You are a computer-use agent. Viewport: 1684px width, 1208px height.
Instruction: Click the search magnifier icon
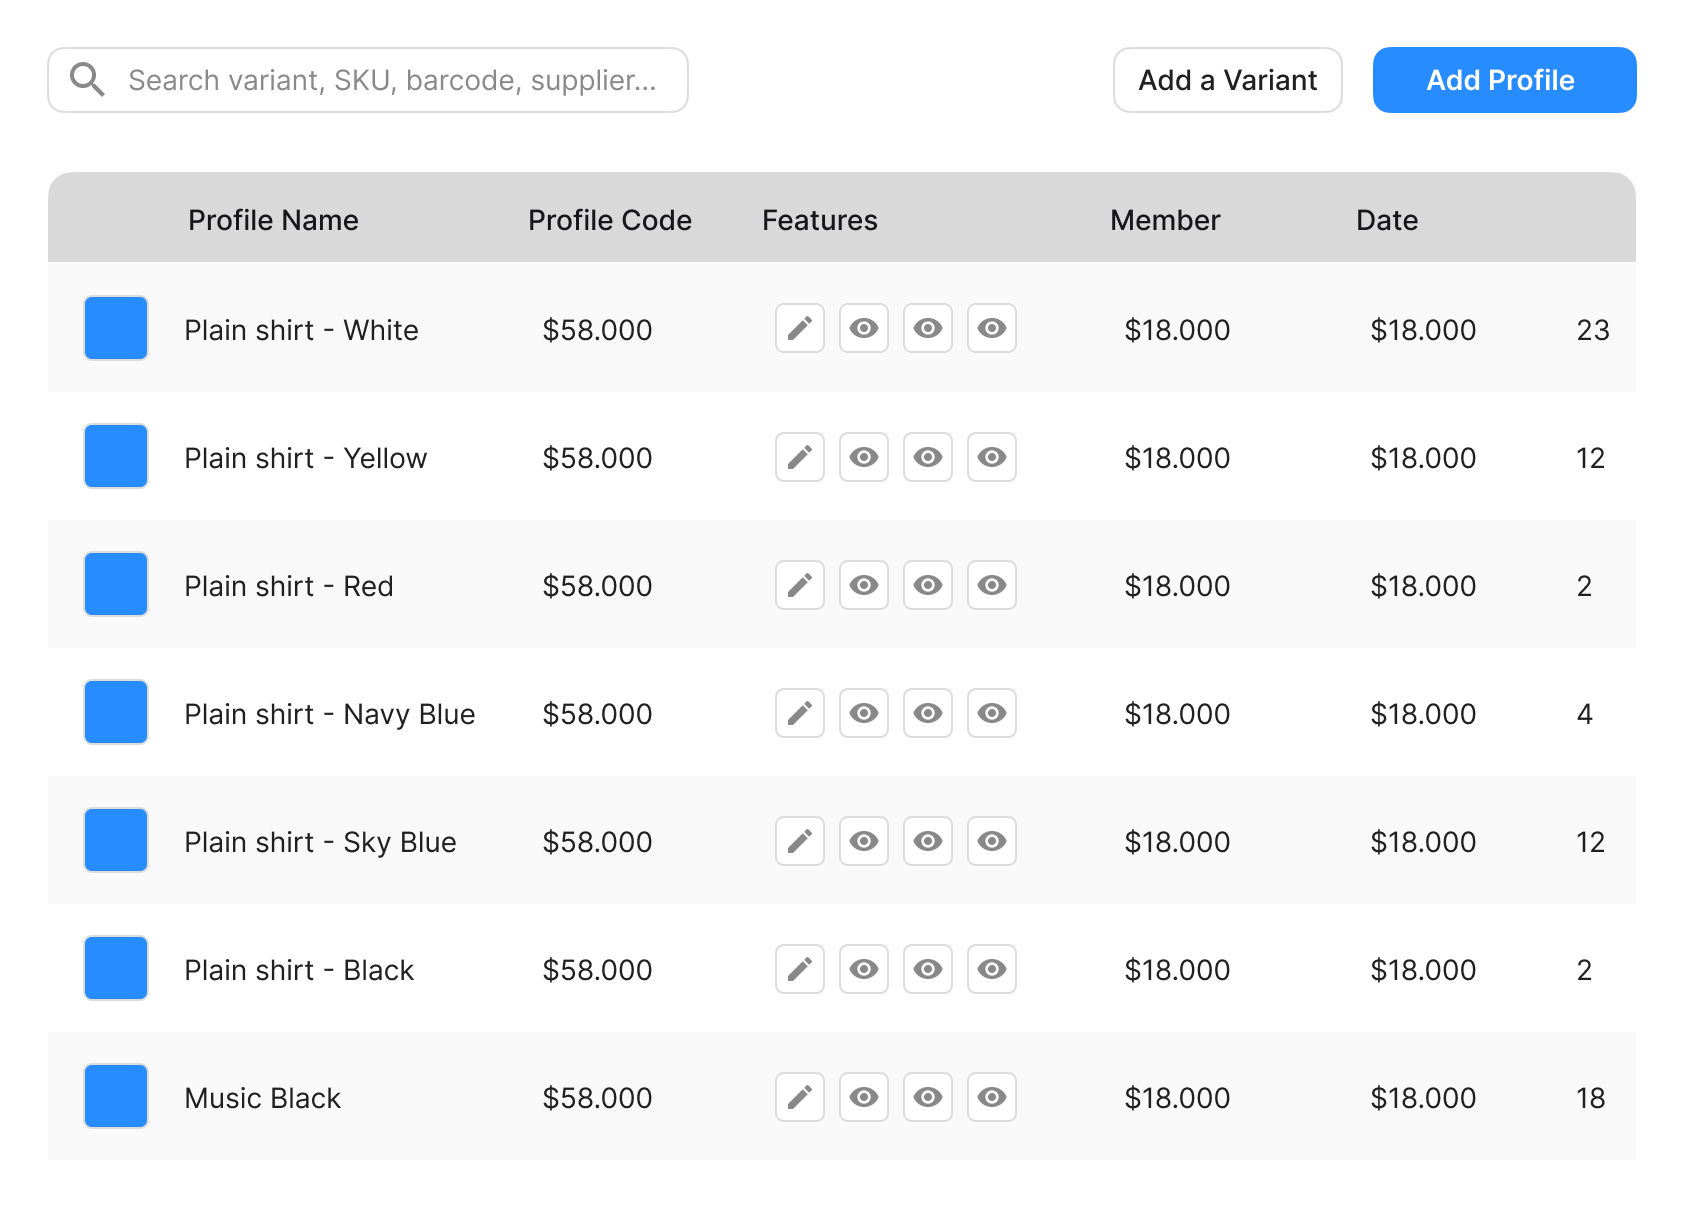pos(88,80)
